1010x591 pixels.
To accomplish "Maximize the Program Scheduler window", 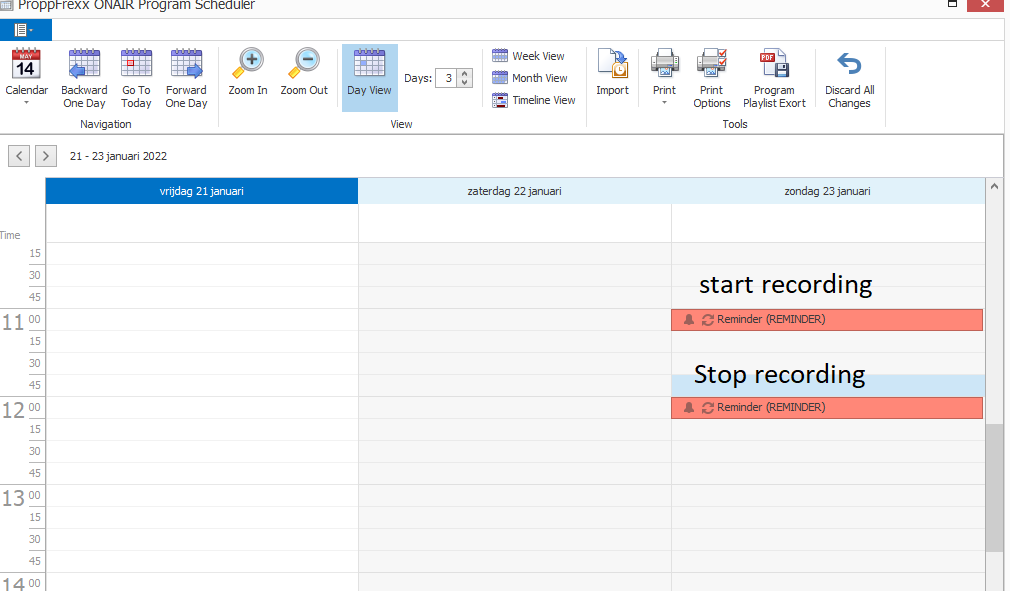I will click(x=952, y=4).
